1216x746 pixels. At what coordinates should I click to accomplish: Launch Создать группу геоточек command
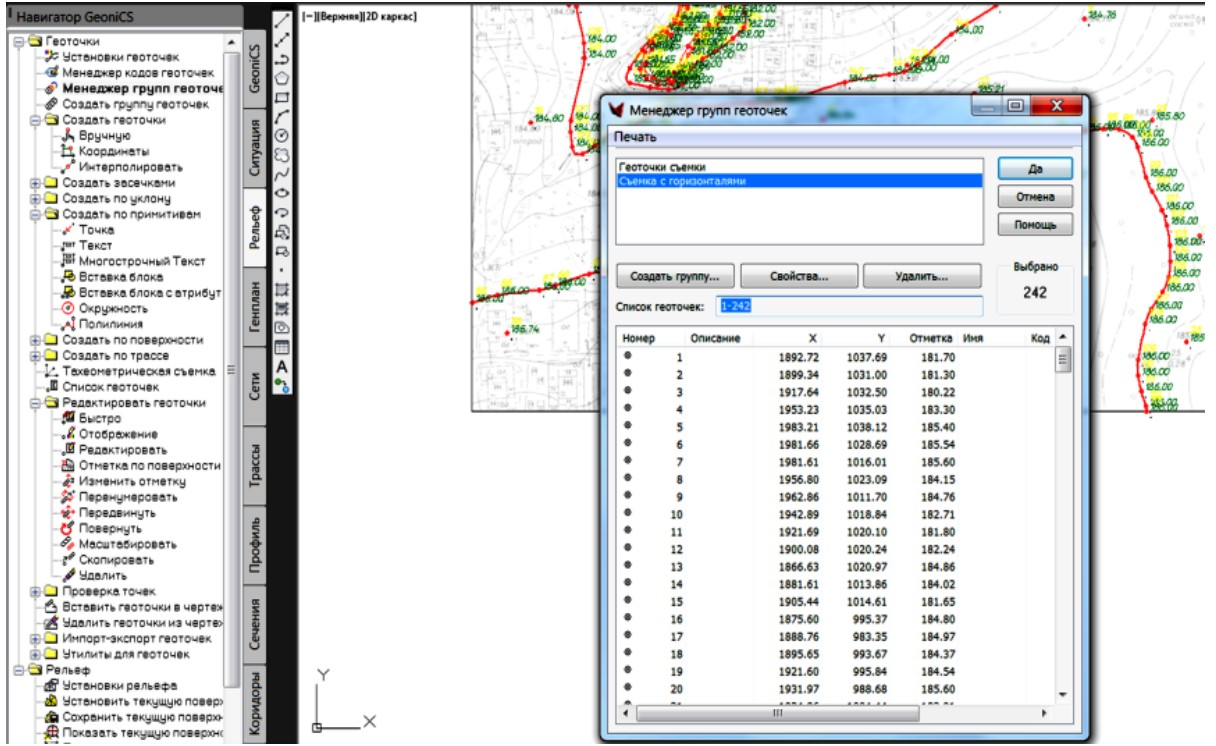click(x=135, y=104)
